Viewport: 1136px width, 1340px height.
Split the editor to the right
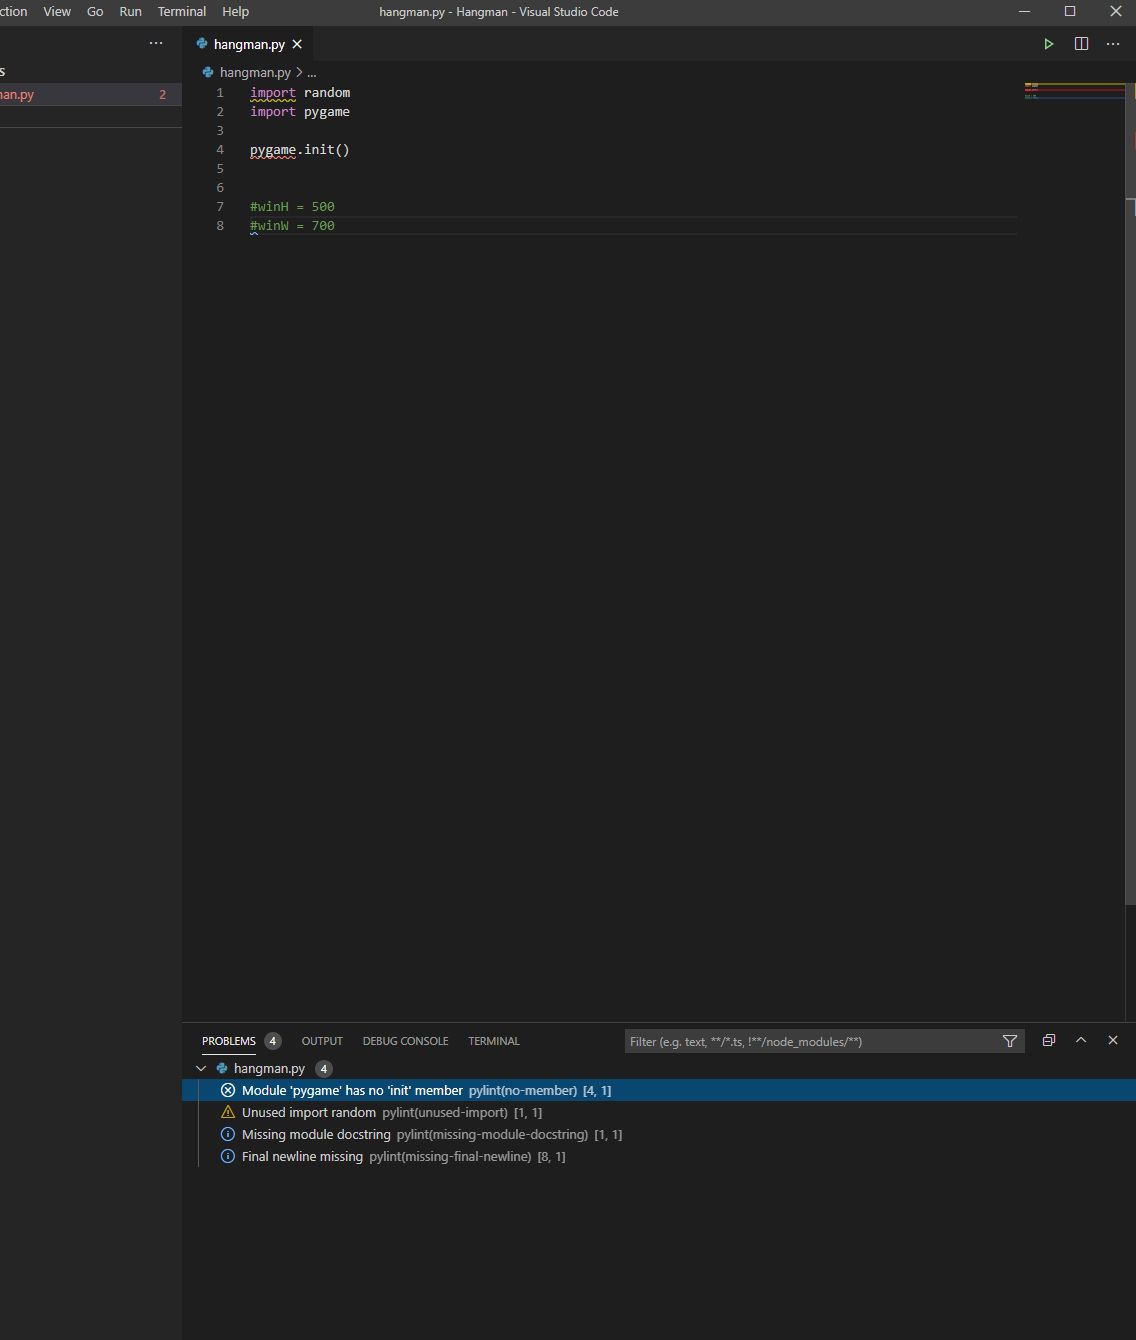point(1081,44)
